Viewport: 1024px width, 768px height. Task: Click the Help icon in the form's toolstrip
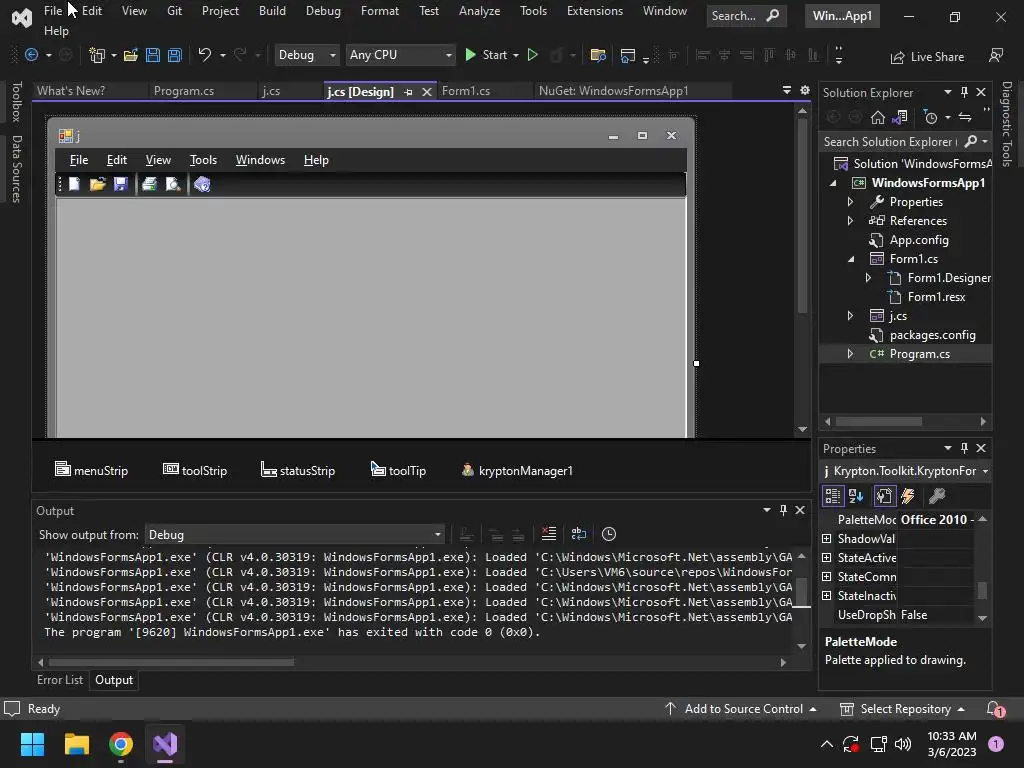(x=202, y=185)
